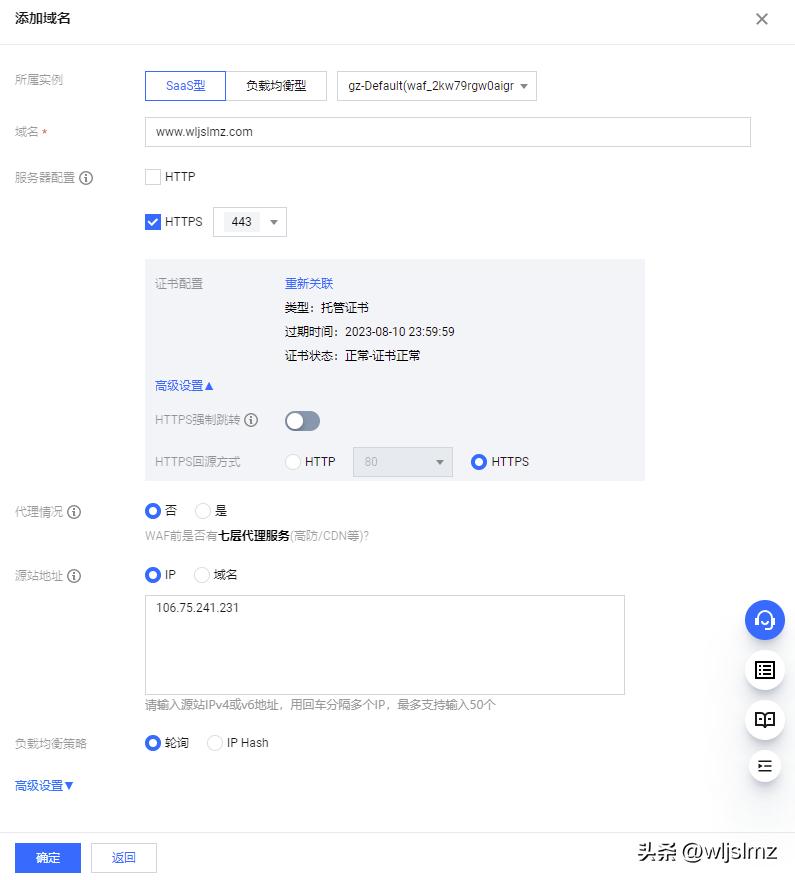The width and height of the screenshot is (795, 880).
Task: Choose 否 for 代理情况
Action: (153, 511)
